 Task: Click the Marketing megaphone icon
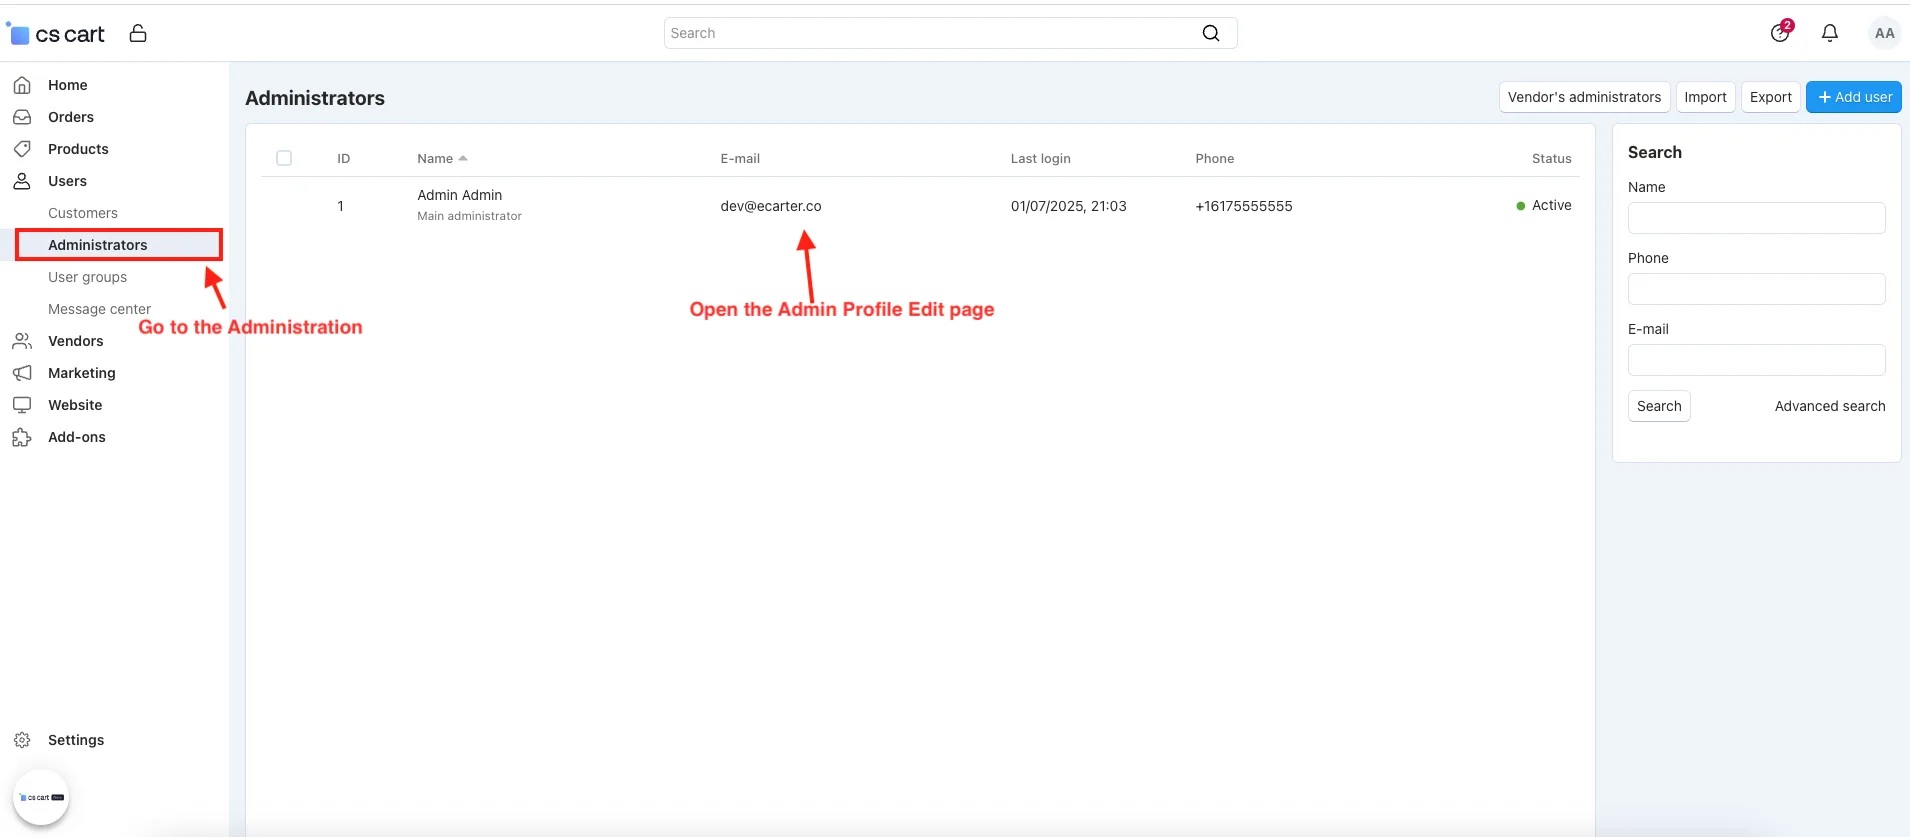click(22, 373)
